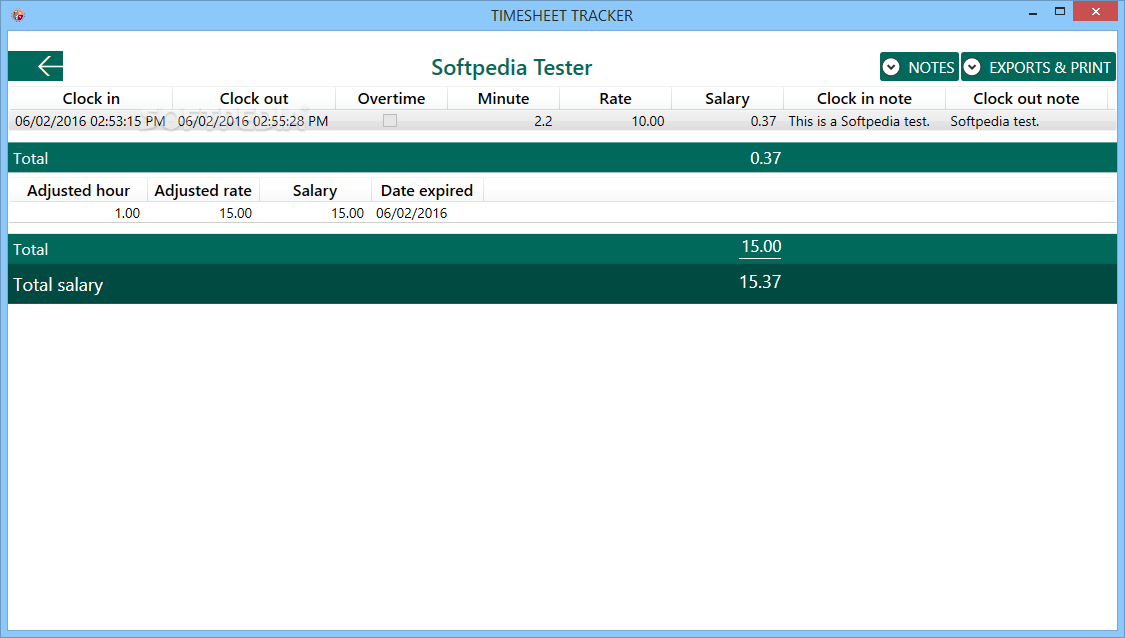Click the adjusted rate cell 15.00

click(235, 213)
